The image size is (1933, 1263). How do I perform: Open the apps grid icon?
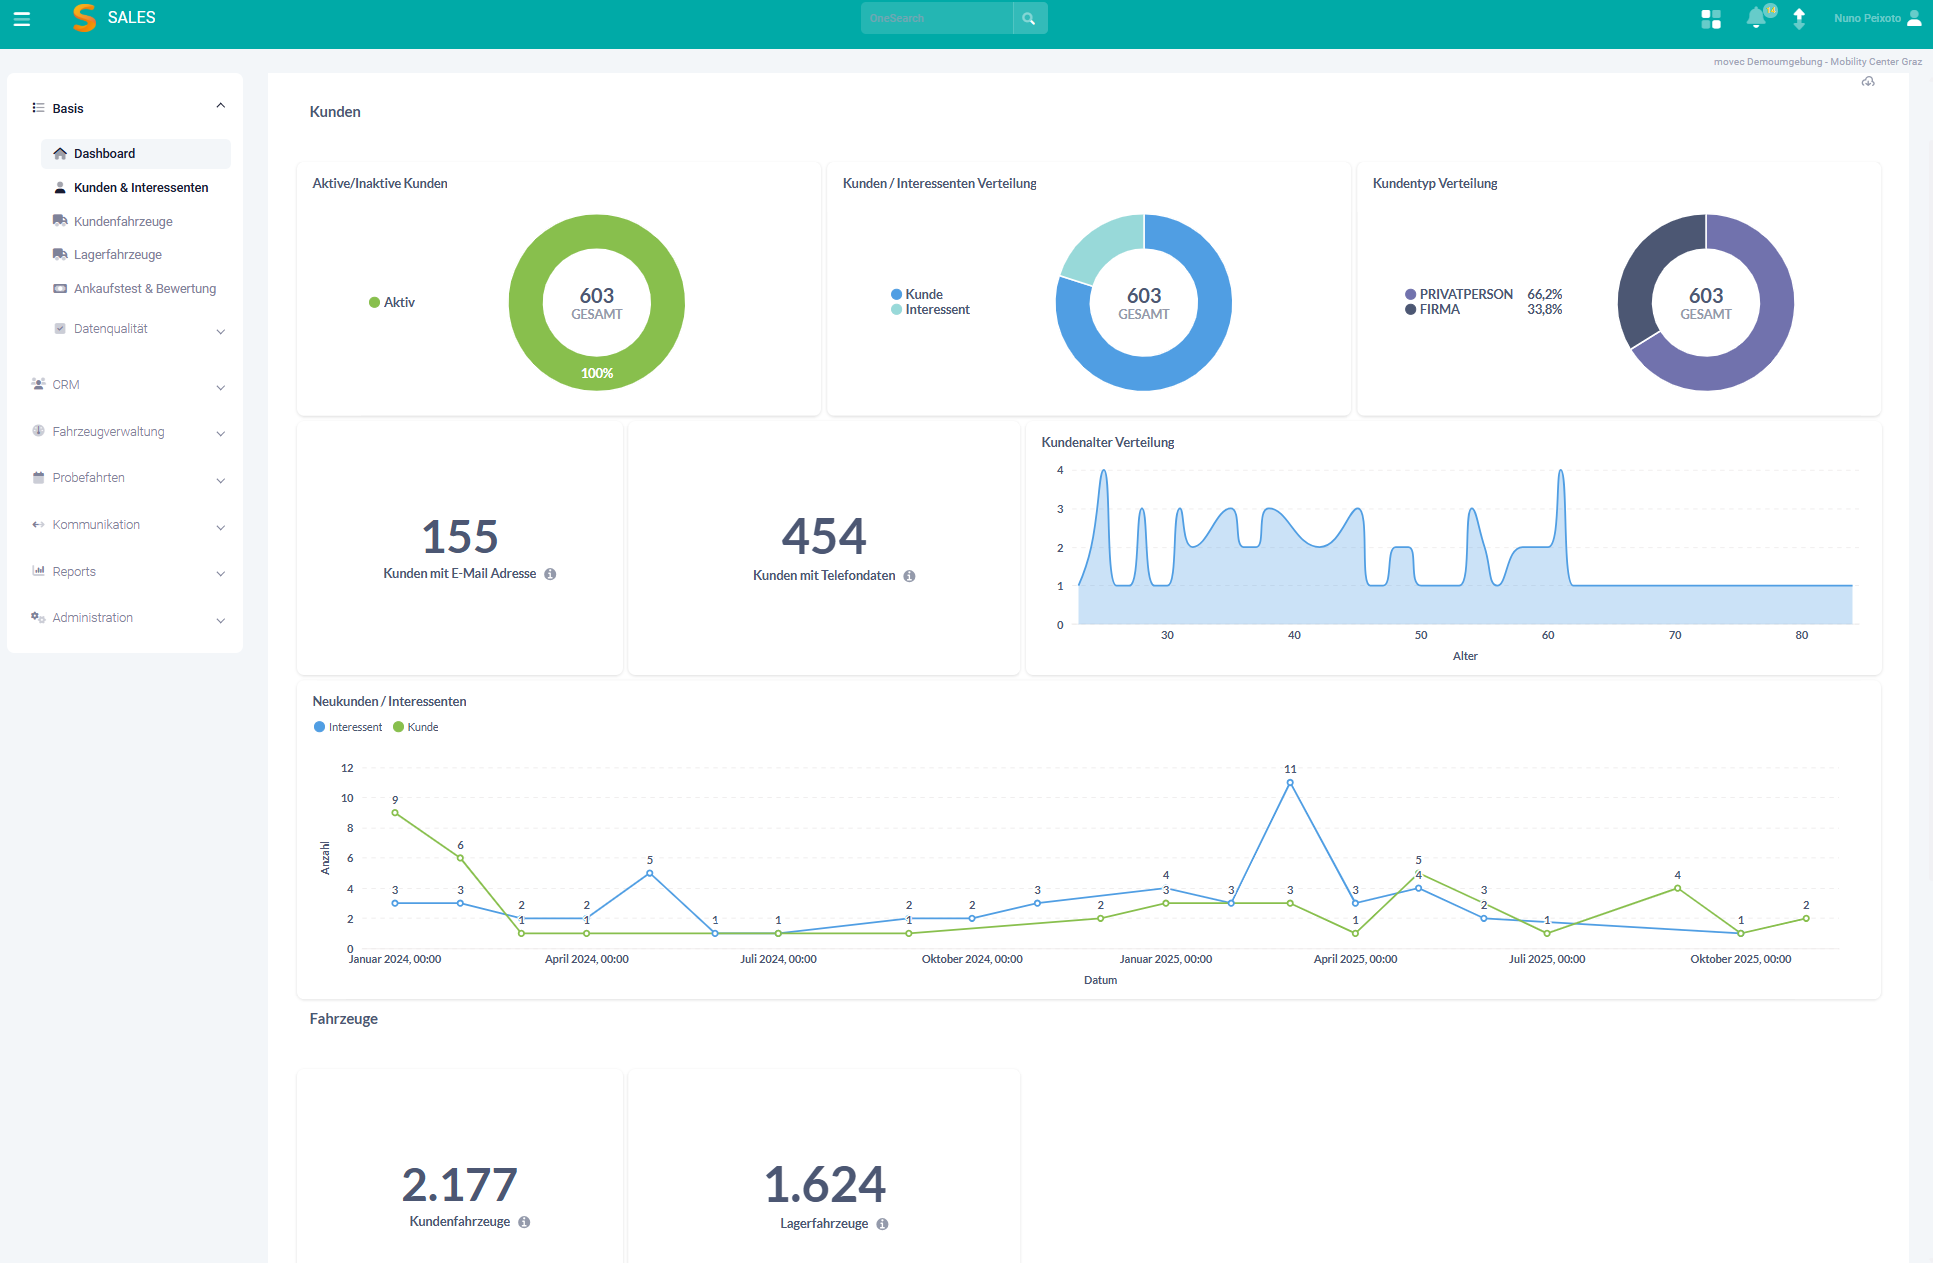[1711, 19]
